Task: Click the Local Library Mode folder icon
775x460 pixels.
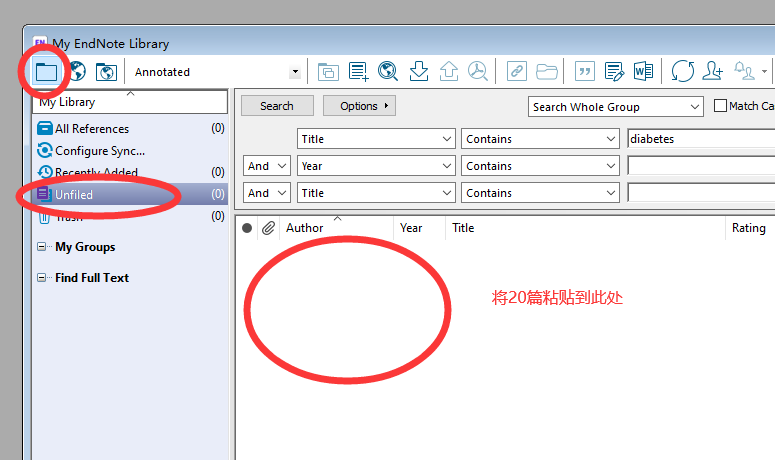Action: 46,72
